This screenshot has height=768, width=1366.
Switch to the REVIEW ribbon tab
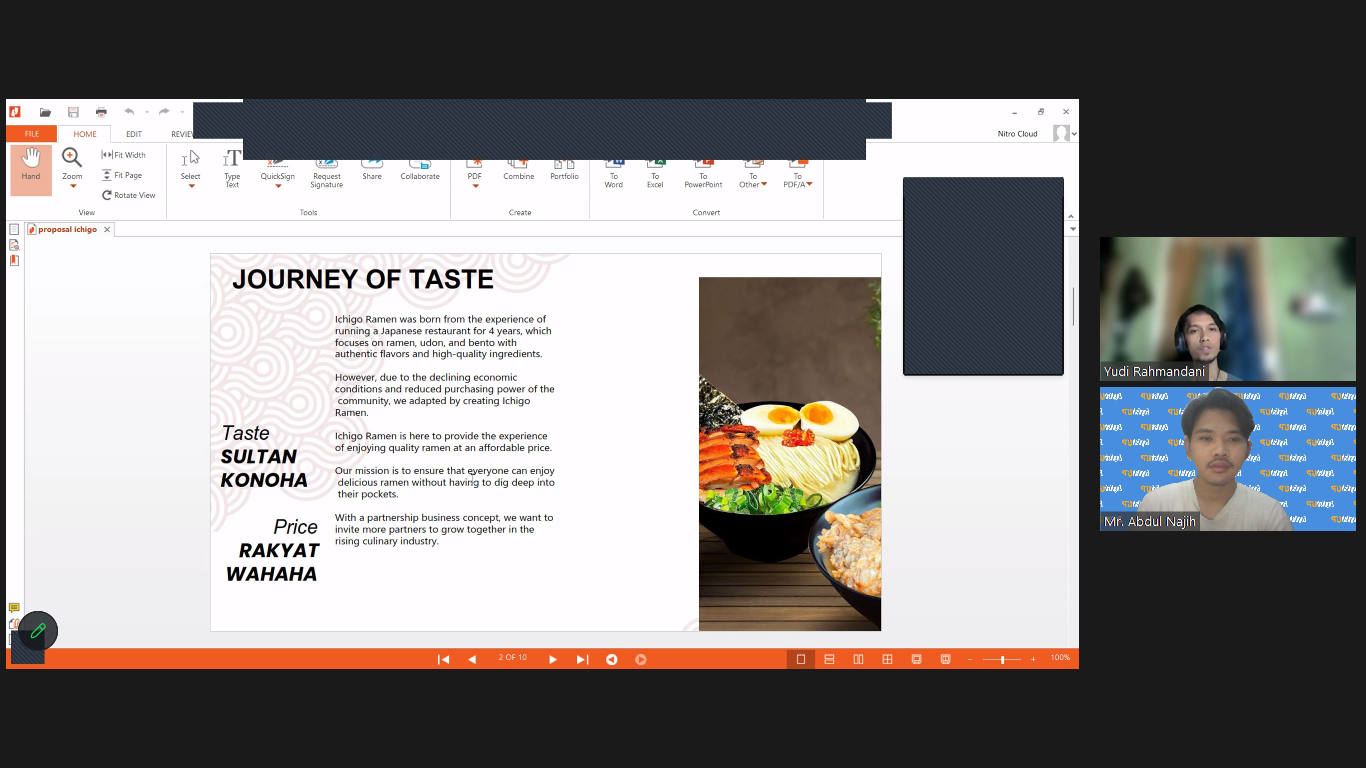pyautogui.click(x=182, y=134)
